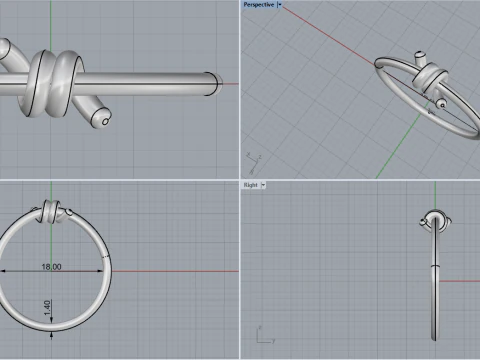Click the Perspective viewport title label

pos(259,5)
